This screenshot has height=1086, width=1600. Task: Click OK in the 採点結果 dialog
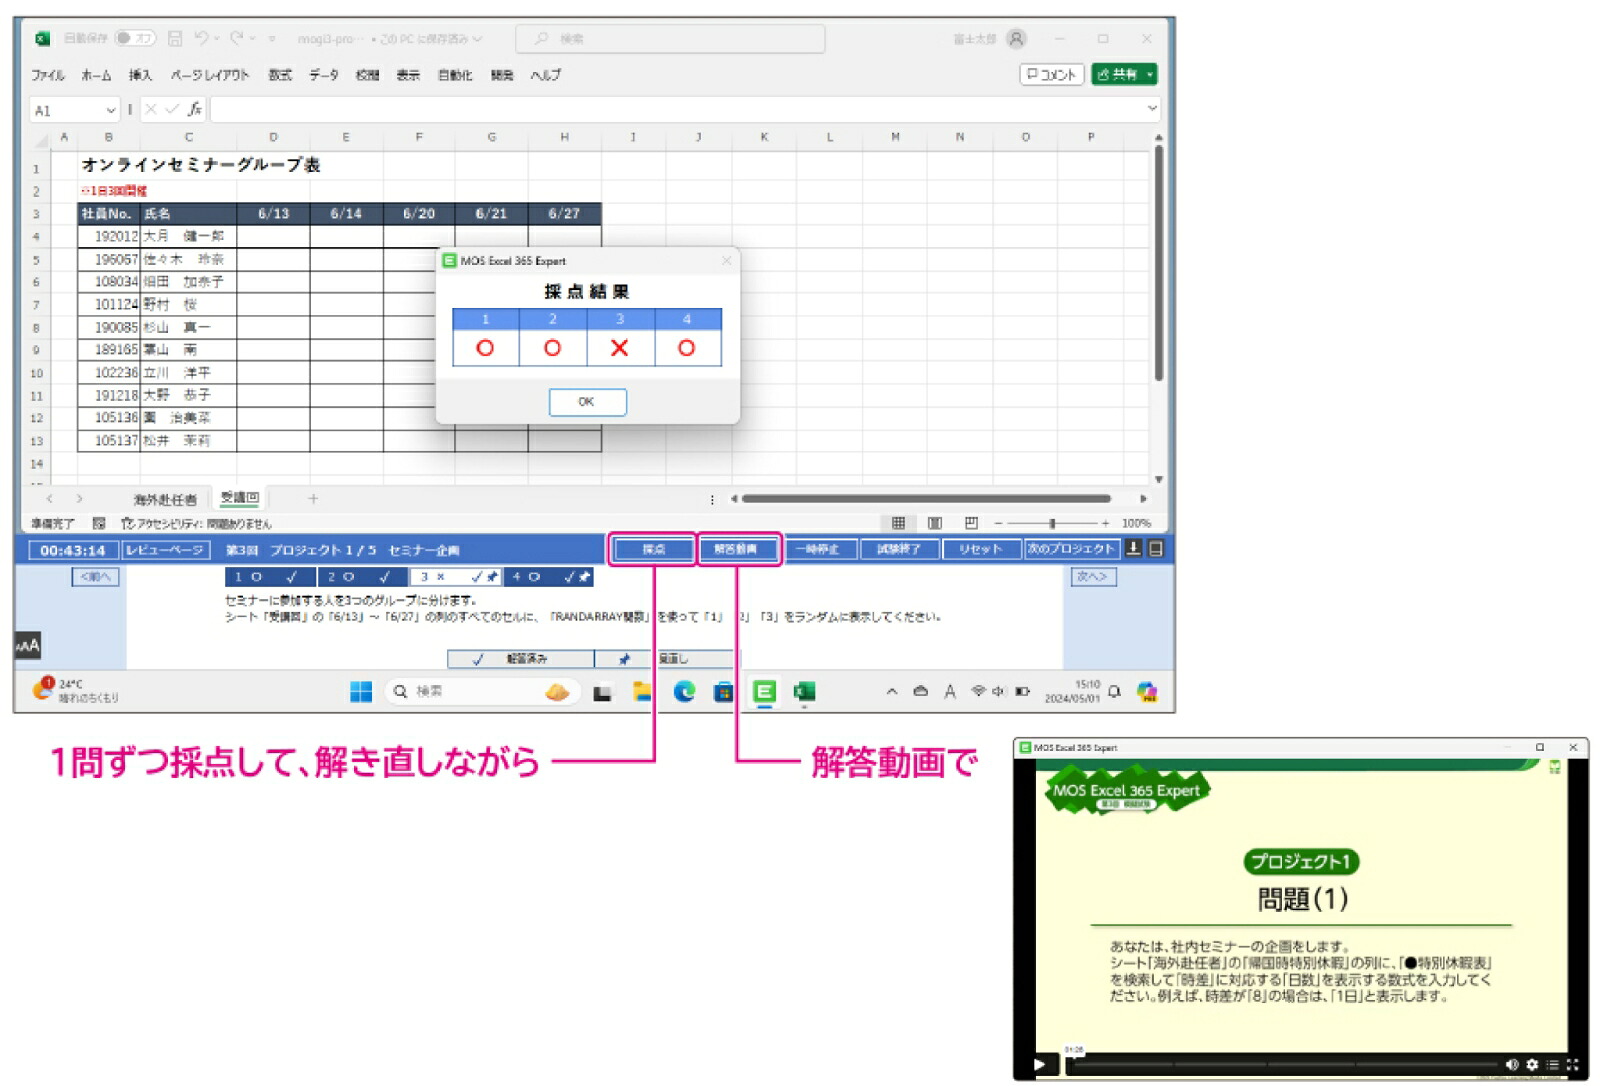(587, 402)
